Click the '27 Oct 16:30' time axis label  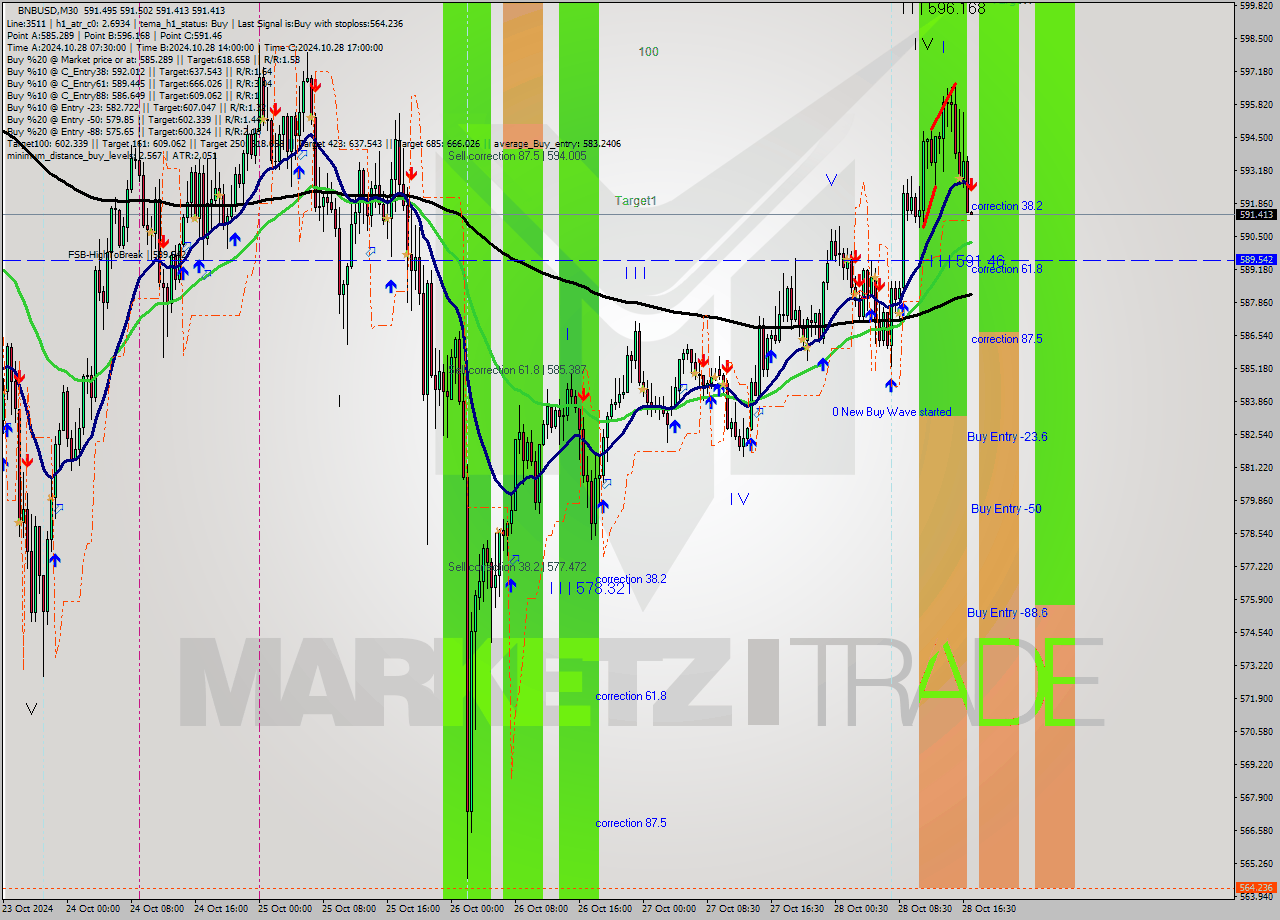(797, 909)
